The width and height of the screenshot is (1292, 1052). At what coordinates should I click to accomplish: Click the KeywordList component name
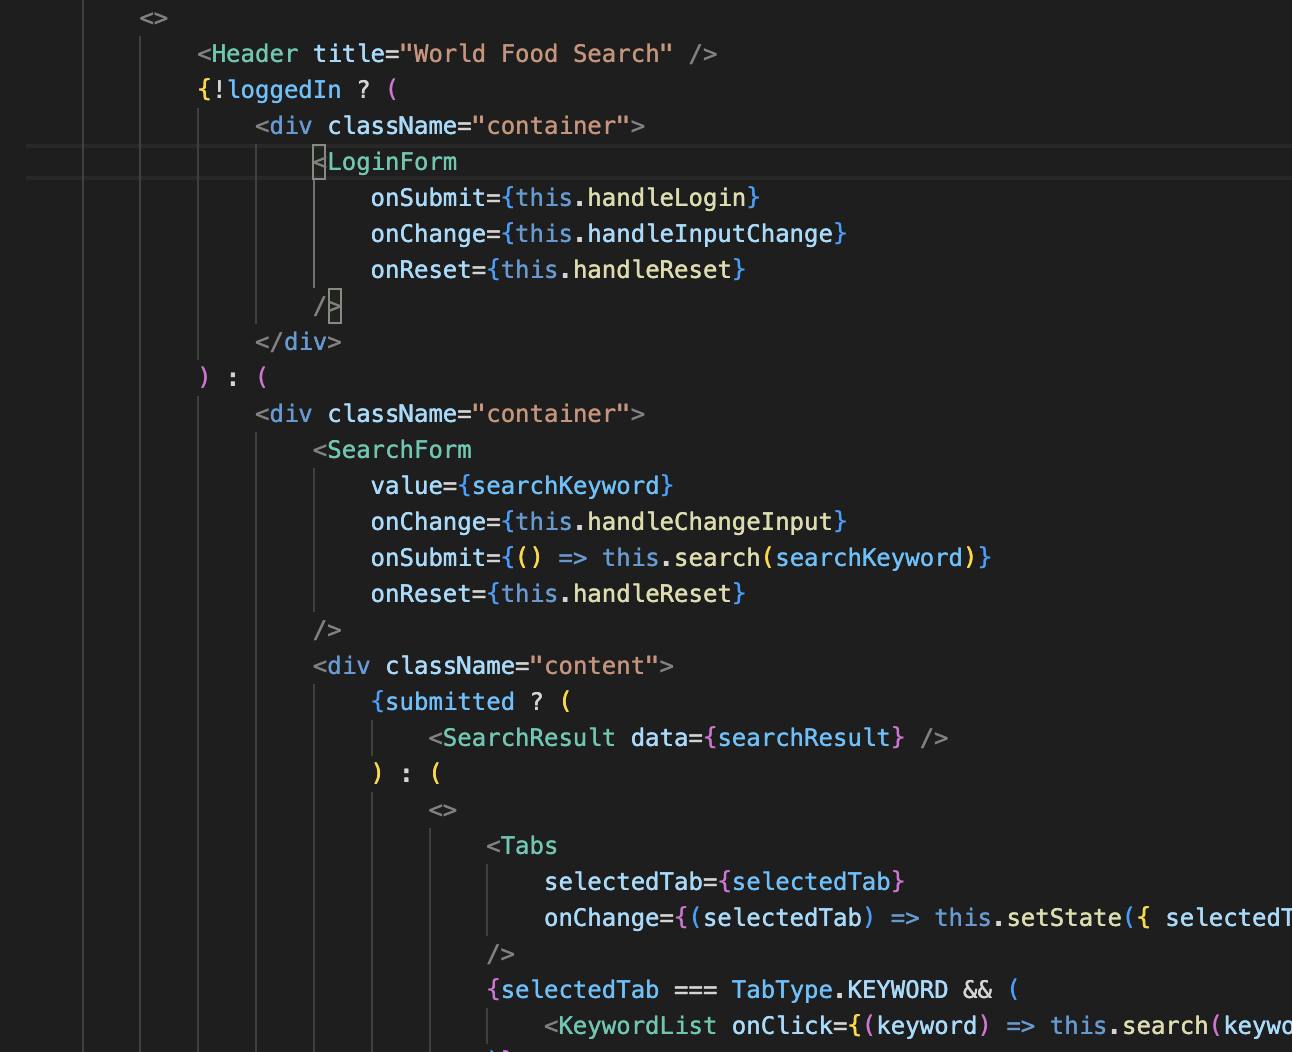(x=637, y=1026)
